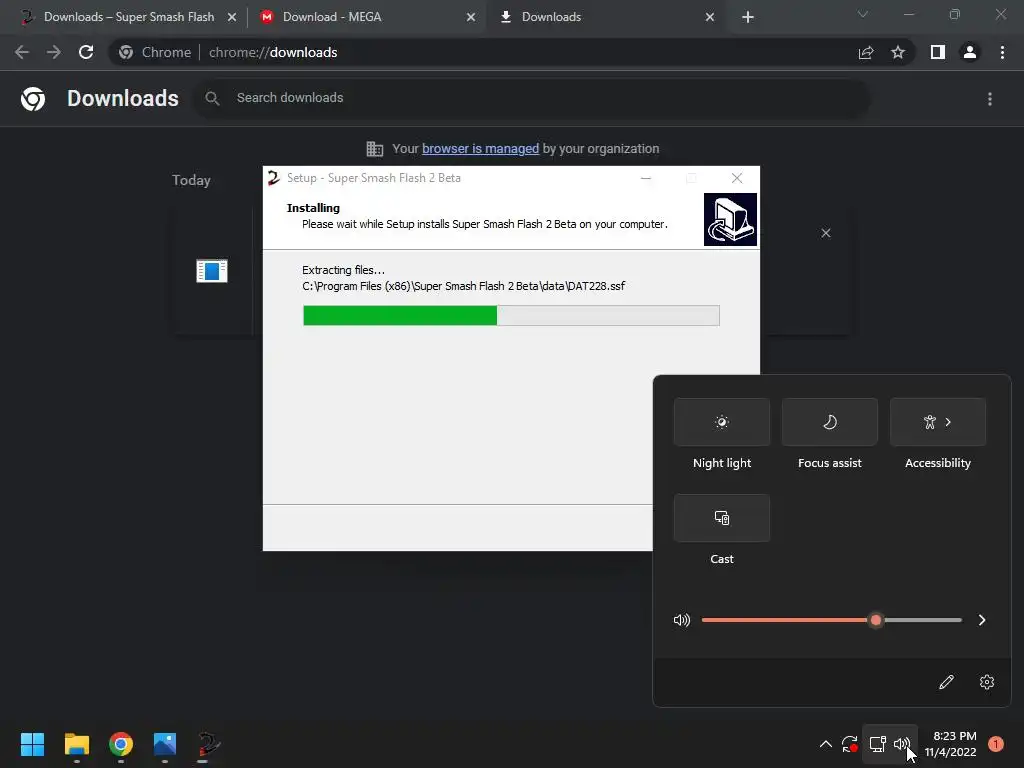The height and width of the screenshot is (768, 1024).
Task: Click the sync status tray icon
Action: (850, 744)
